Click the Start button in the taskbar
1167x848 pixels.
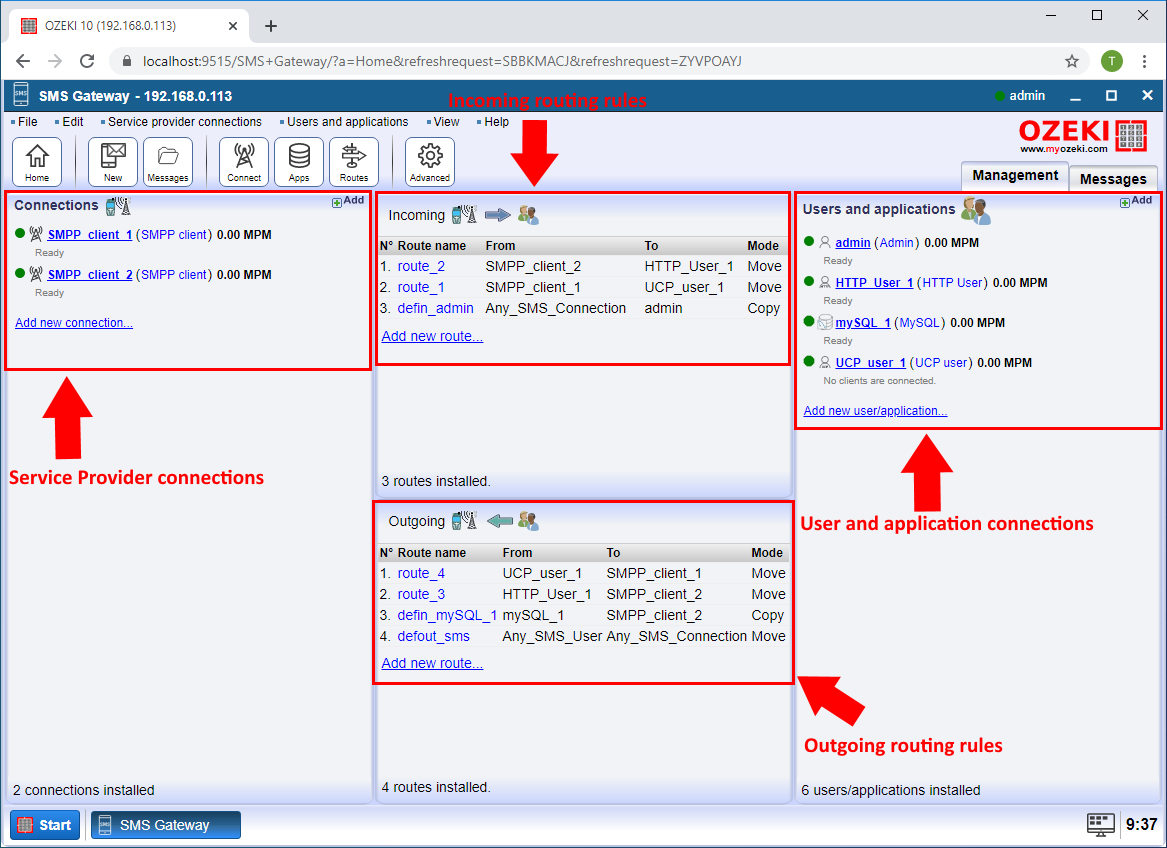45,825
